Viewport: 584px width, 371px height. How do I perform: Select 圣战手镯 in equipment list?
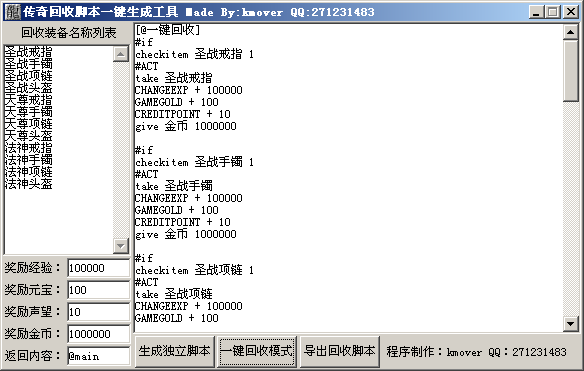point(28,64)
